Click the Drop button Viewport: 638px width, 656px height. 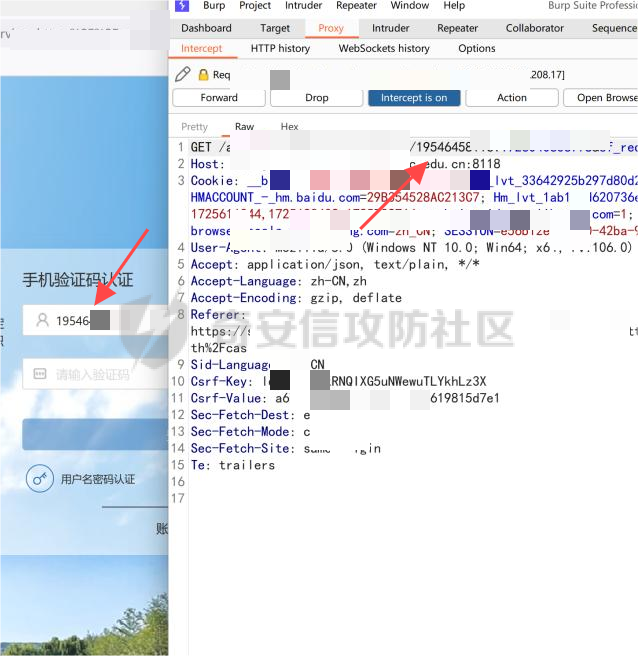317,98
